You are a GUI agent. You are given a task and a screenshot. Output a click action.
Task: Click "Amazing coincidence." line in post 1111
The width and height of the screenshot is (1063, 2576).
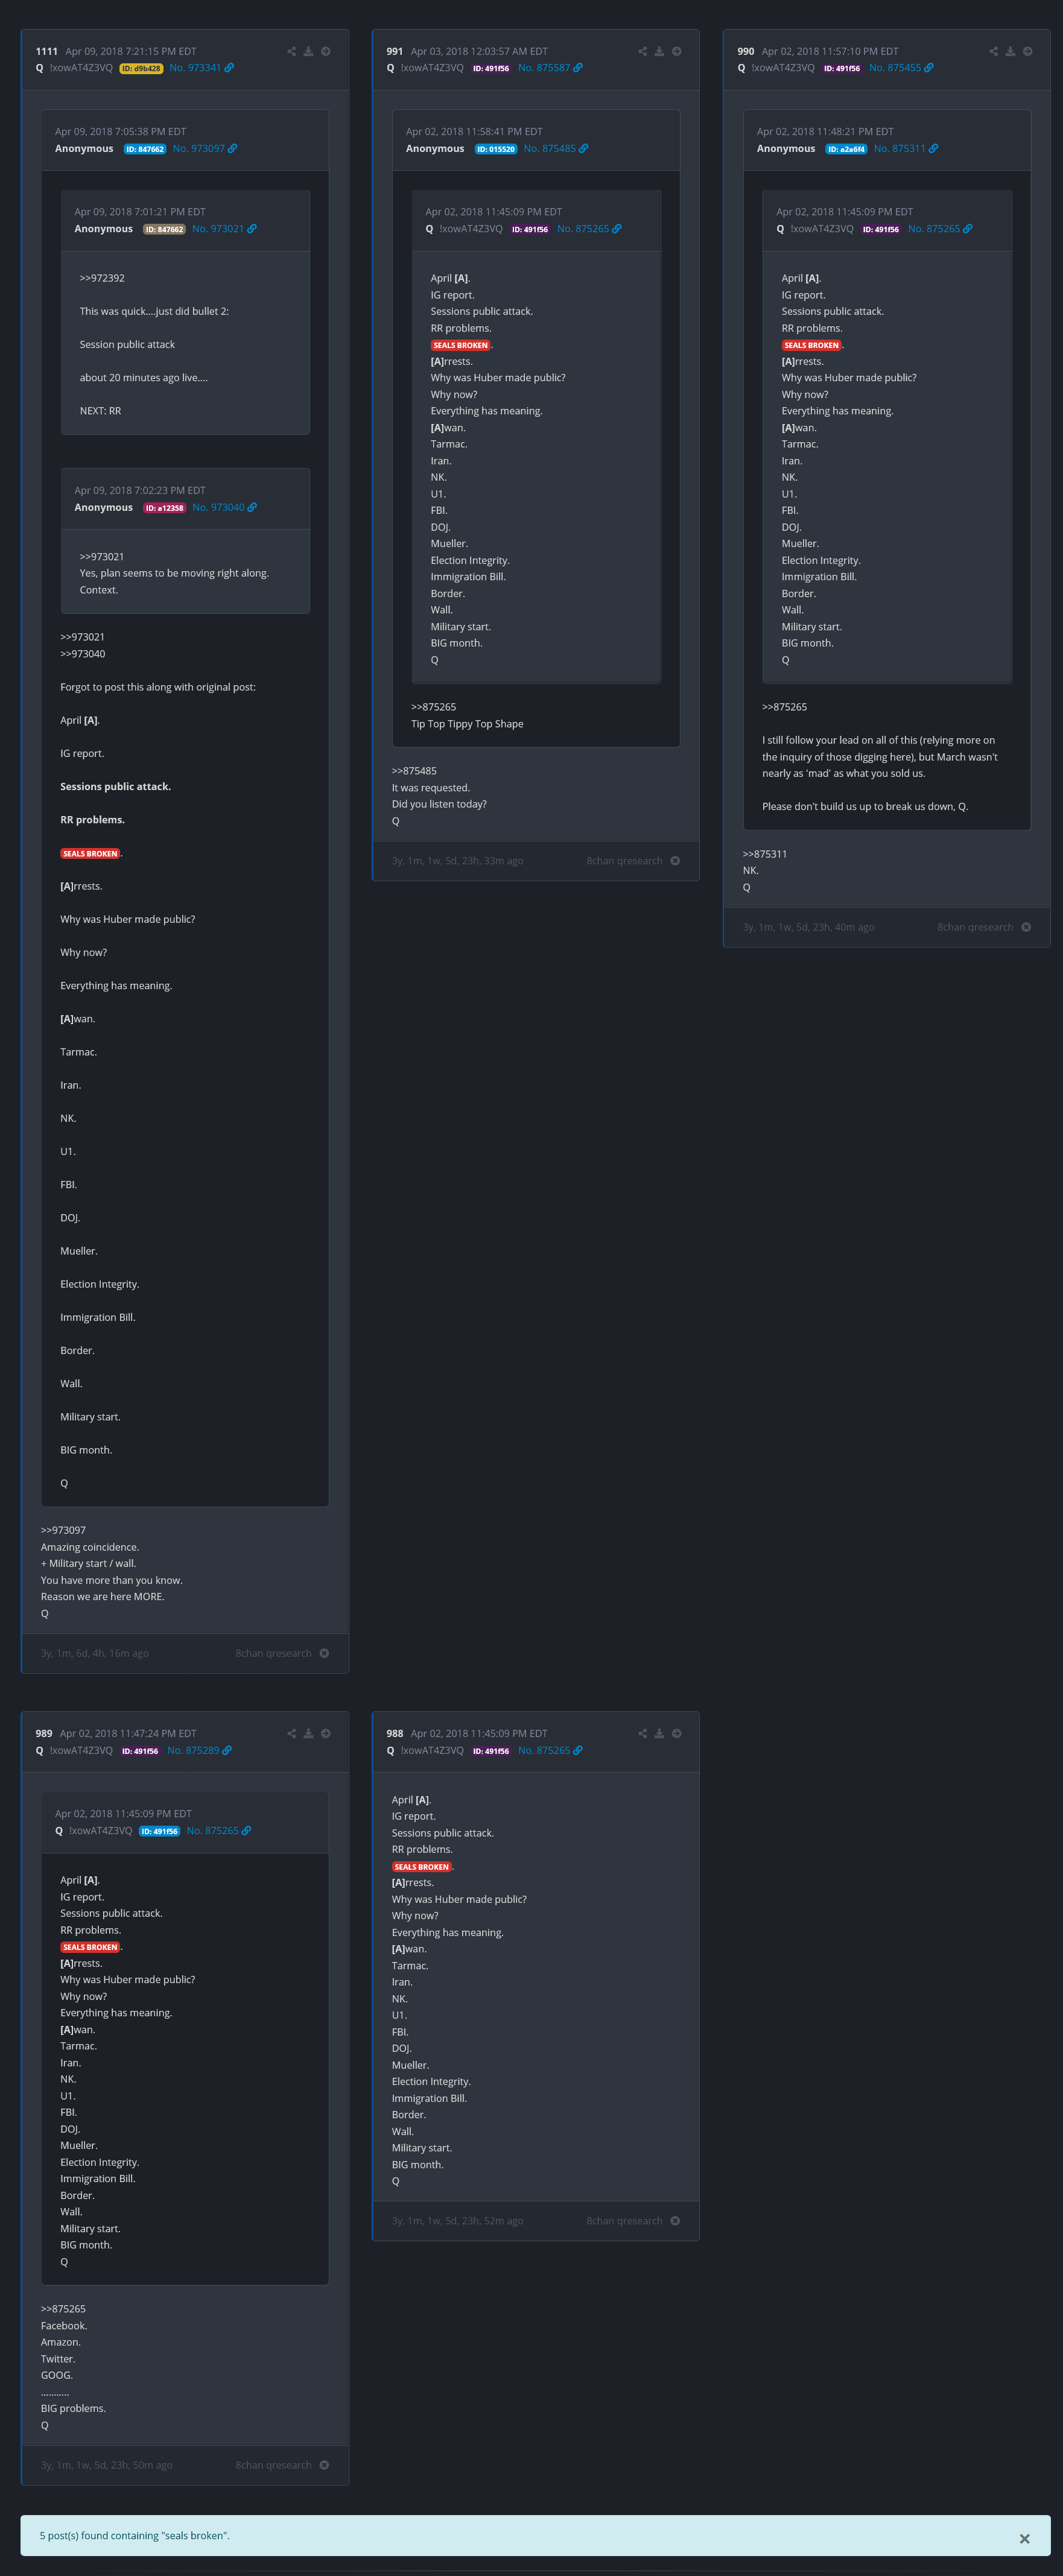[90, 1547]
